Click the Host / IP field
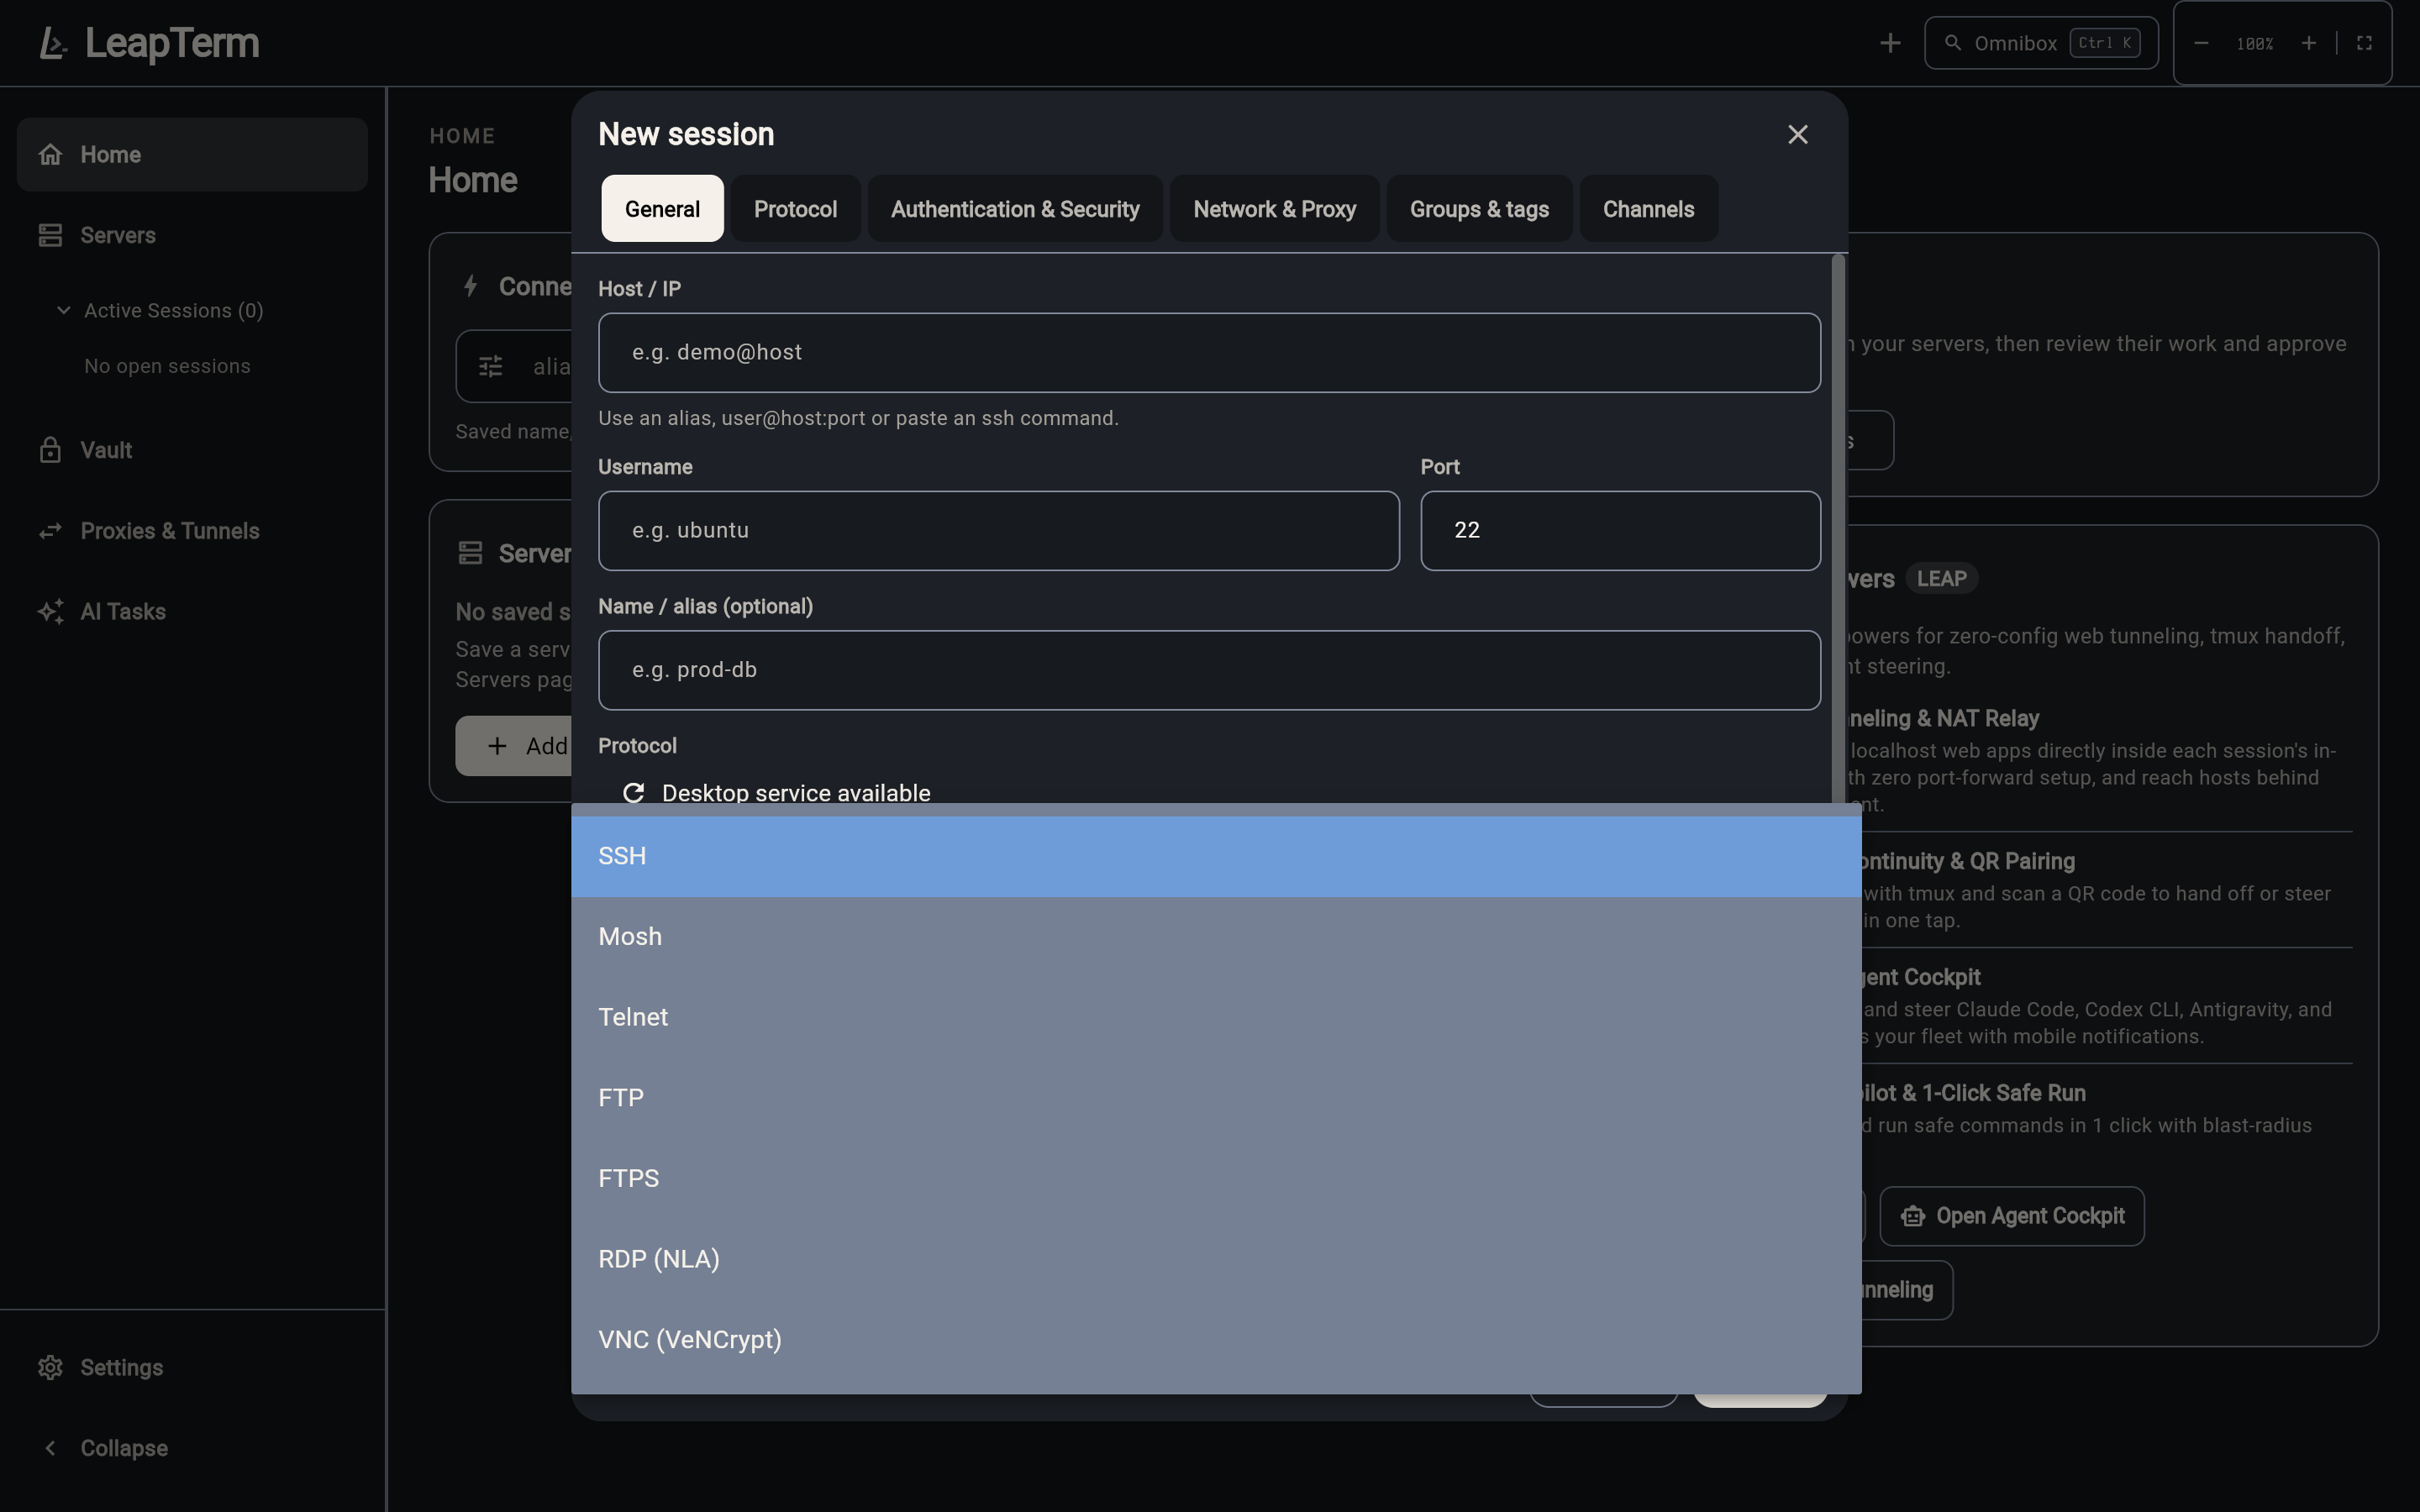This screenshot has width=2420, height=1512. (1209, 353)
